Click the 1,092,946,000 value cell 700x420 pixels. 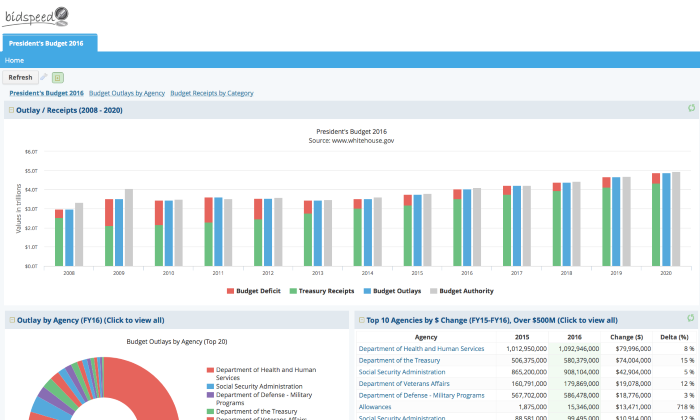point(575,349)
